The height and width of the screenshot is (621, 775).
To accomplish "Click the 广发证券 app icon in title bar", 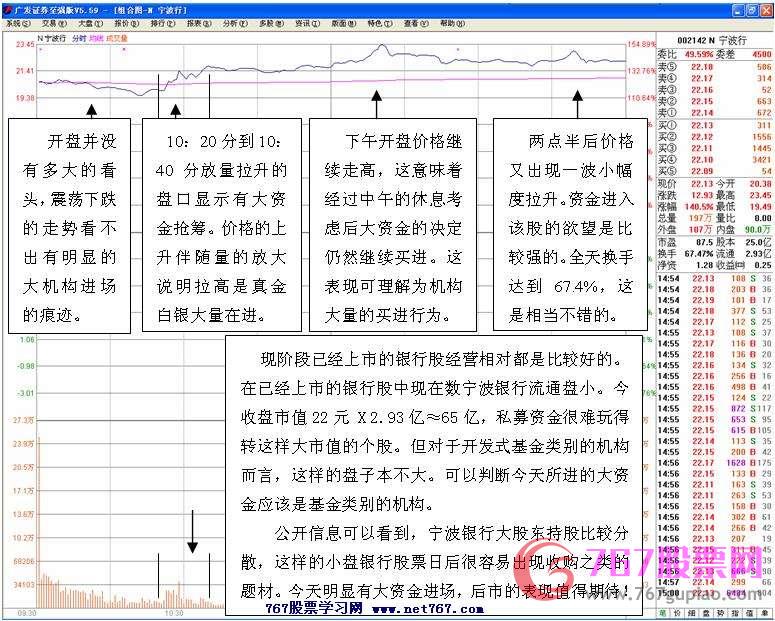I will point(7,10).
